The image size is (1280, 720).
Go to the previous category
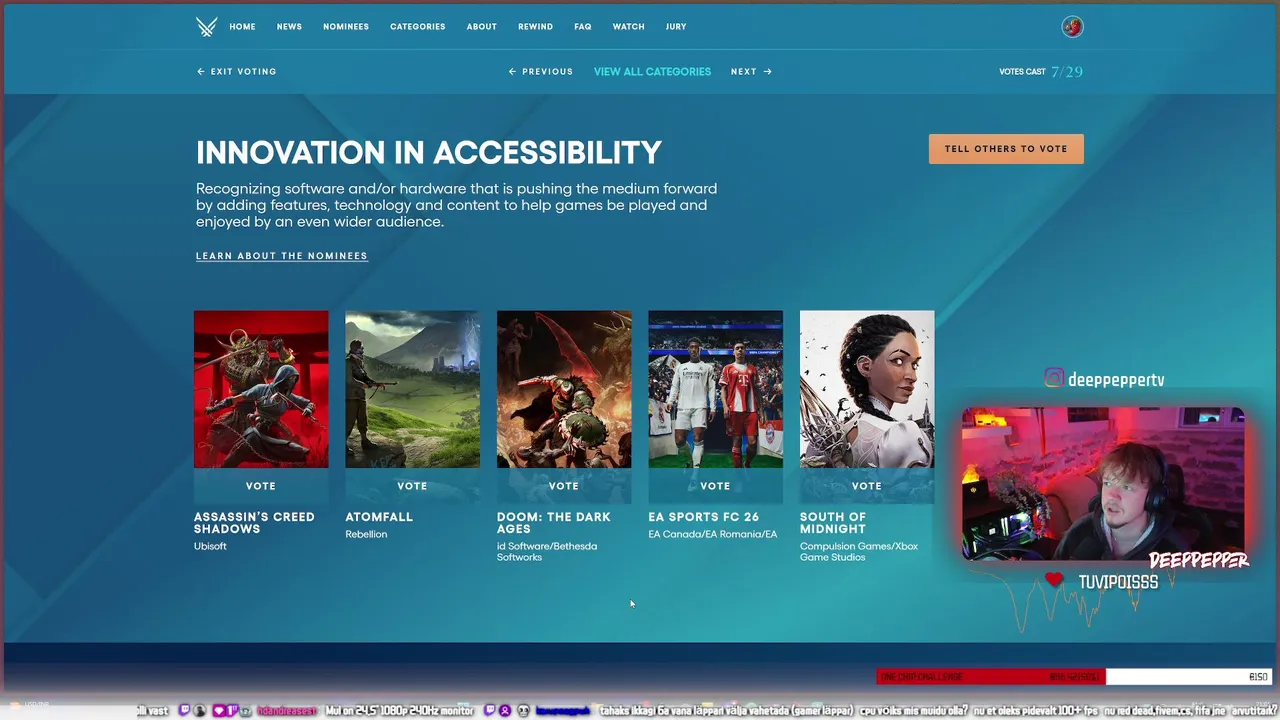pyautogui.click(x=541, y=72)
